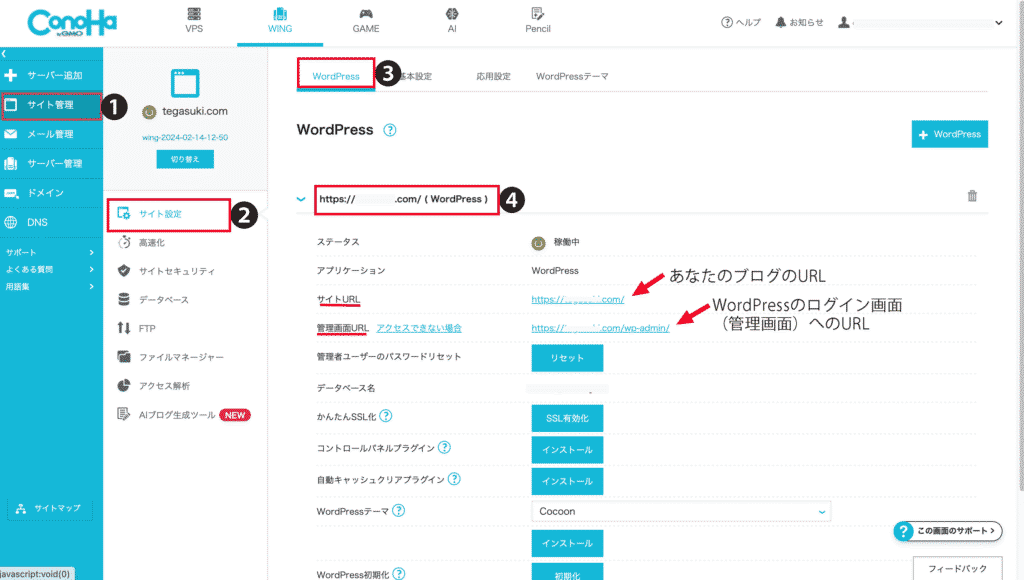Click help icon next to WordPress heading
This screenshot has height=580, width=1024.
[390, 130]
